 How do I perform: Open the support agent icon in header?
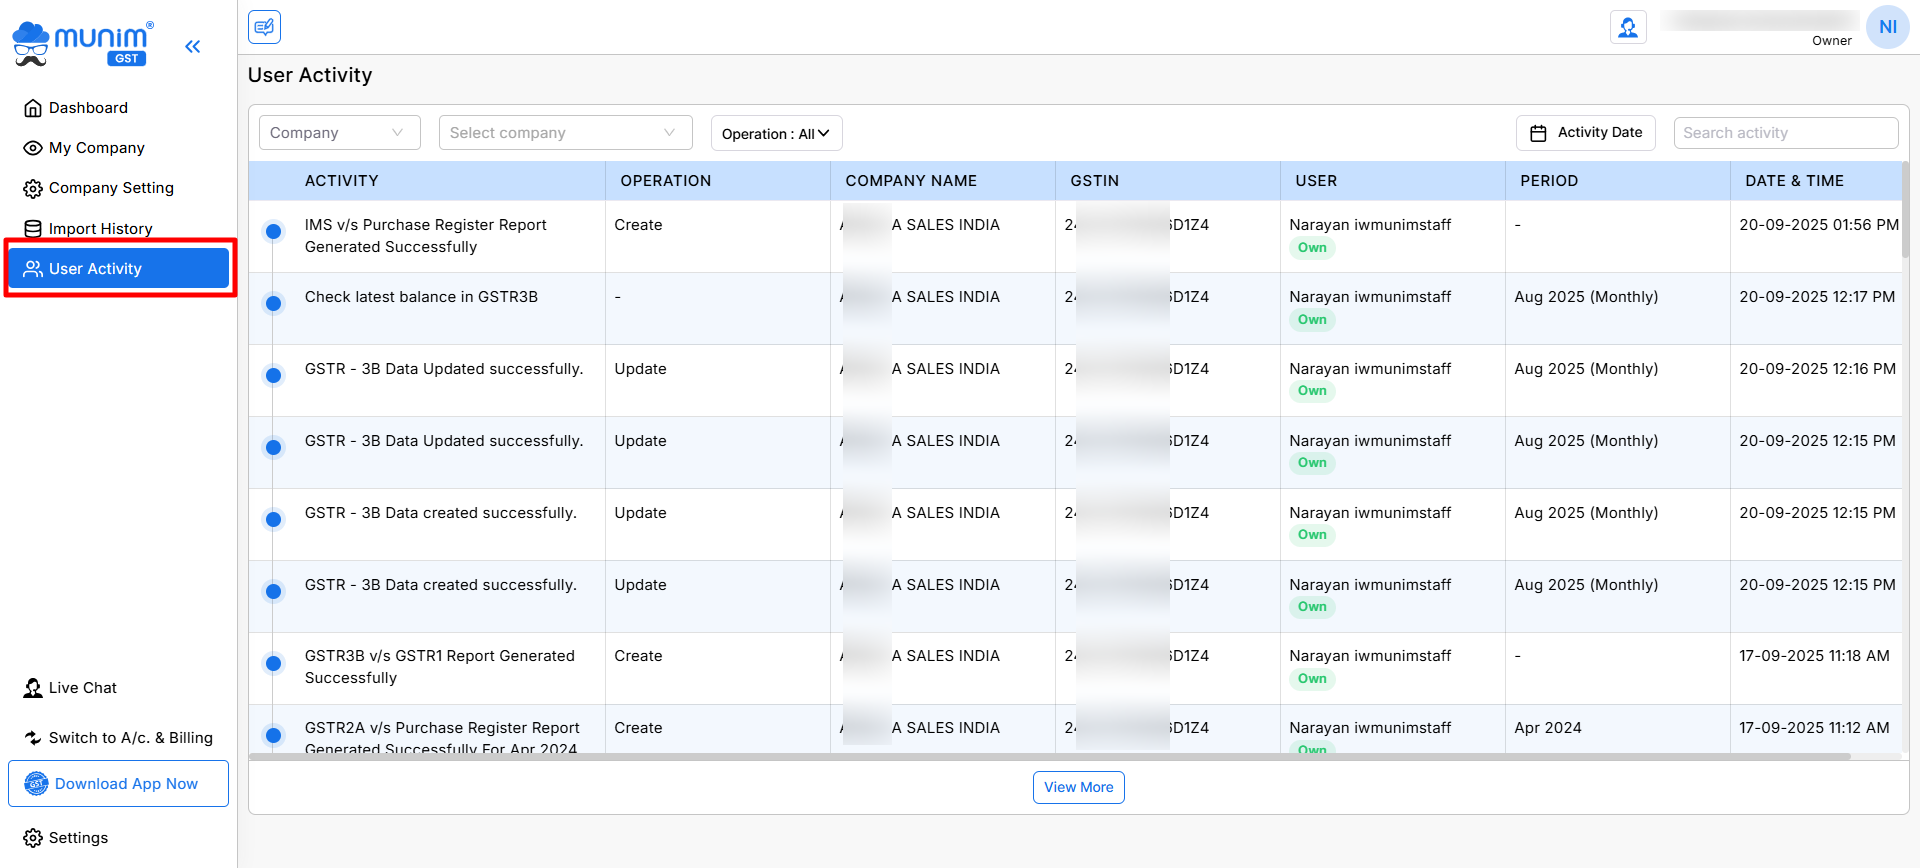(1628, 27)
